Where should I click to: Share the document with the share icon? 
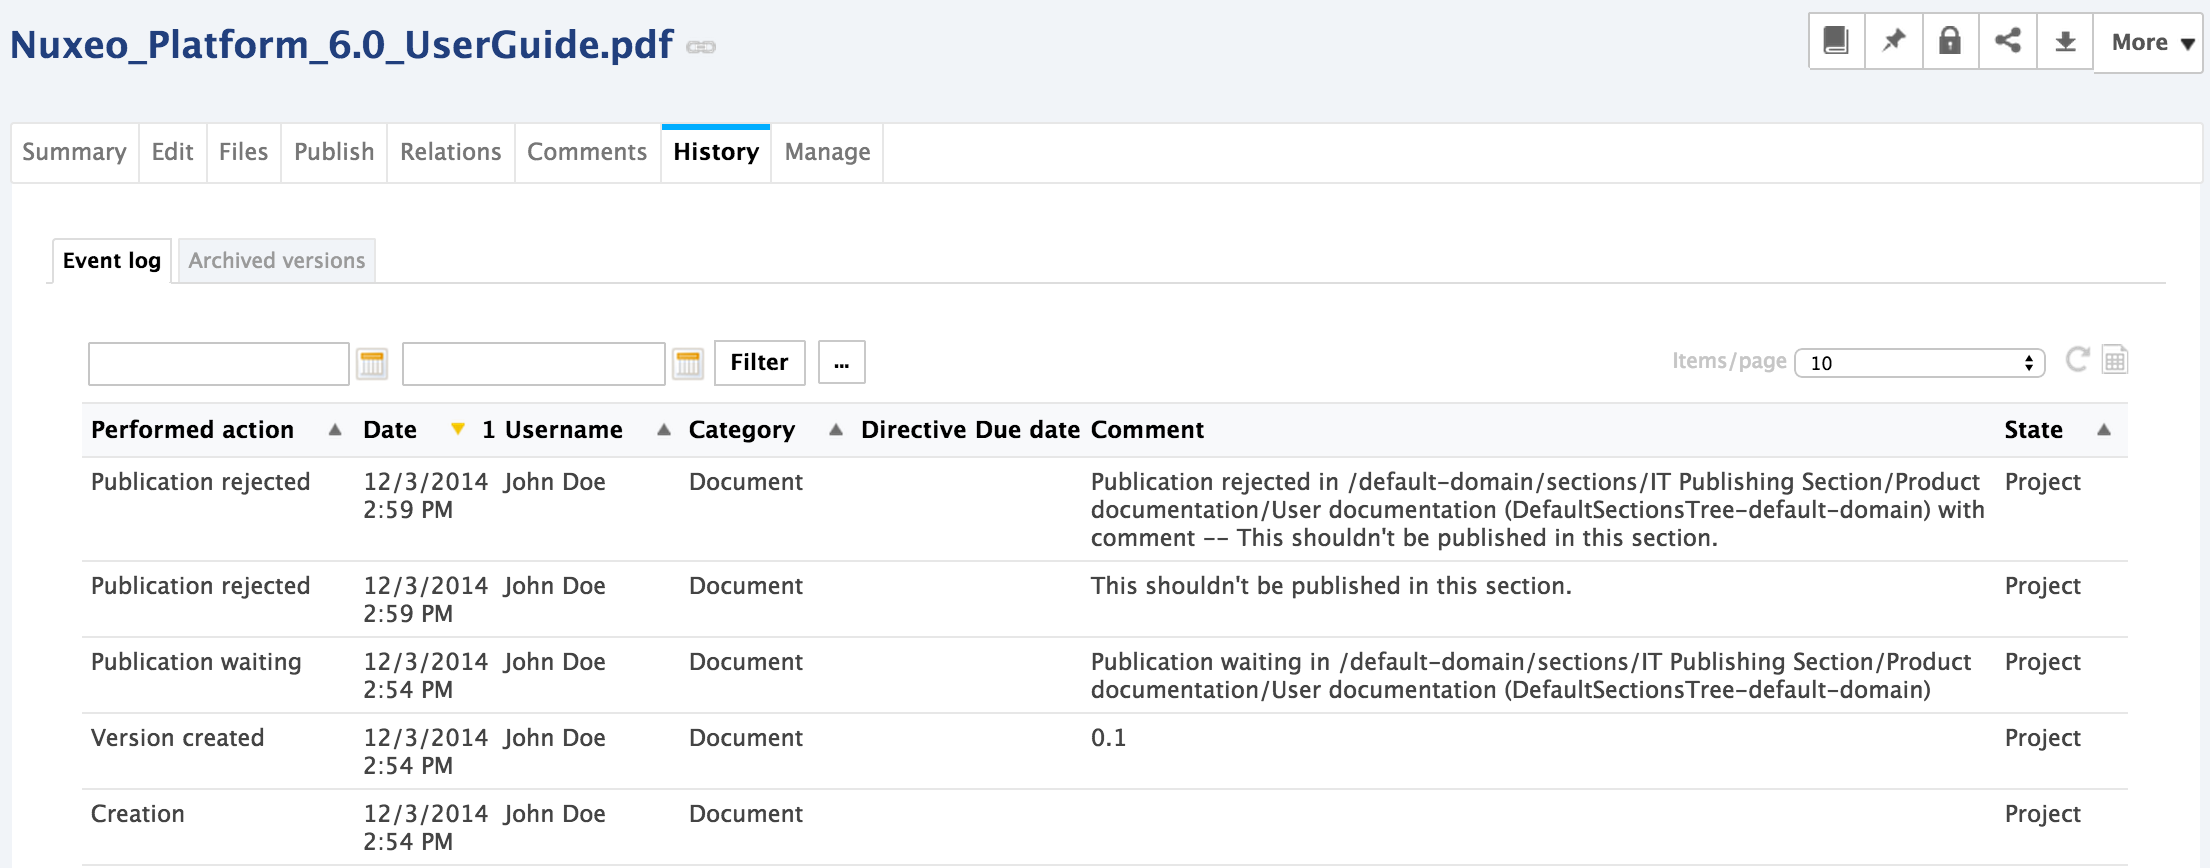point(2007,41)
